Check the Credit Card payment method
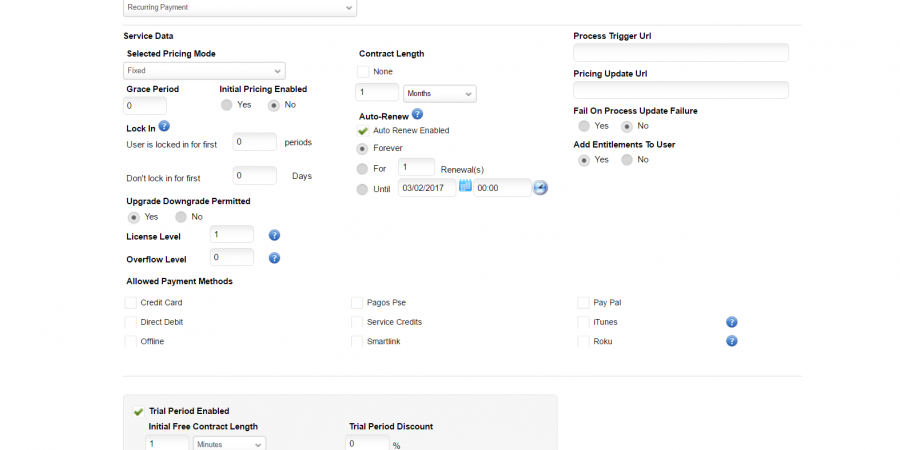The height and width of the screenshot is (450, 900). click(131, 303)
